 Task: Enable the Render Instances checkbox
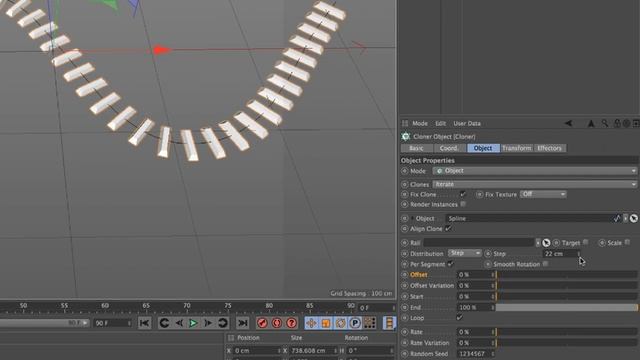(x=463, y=204)
